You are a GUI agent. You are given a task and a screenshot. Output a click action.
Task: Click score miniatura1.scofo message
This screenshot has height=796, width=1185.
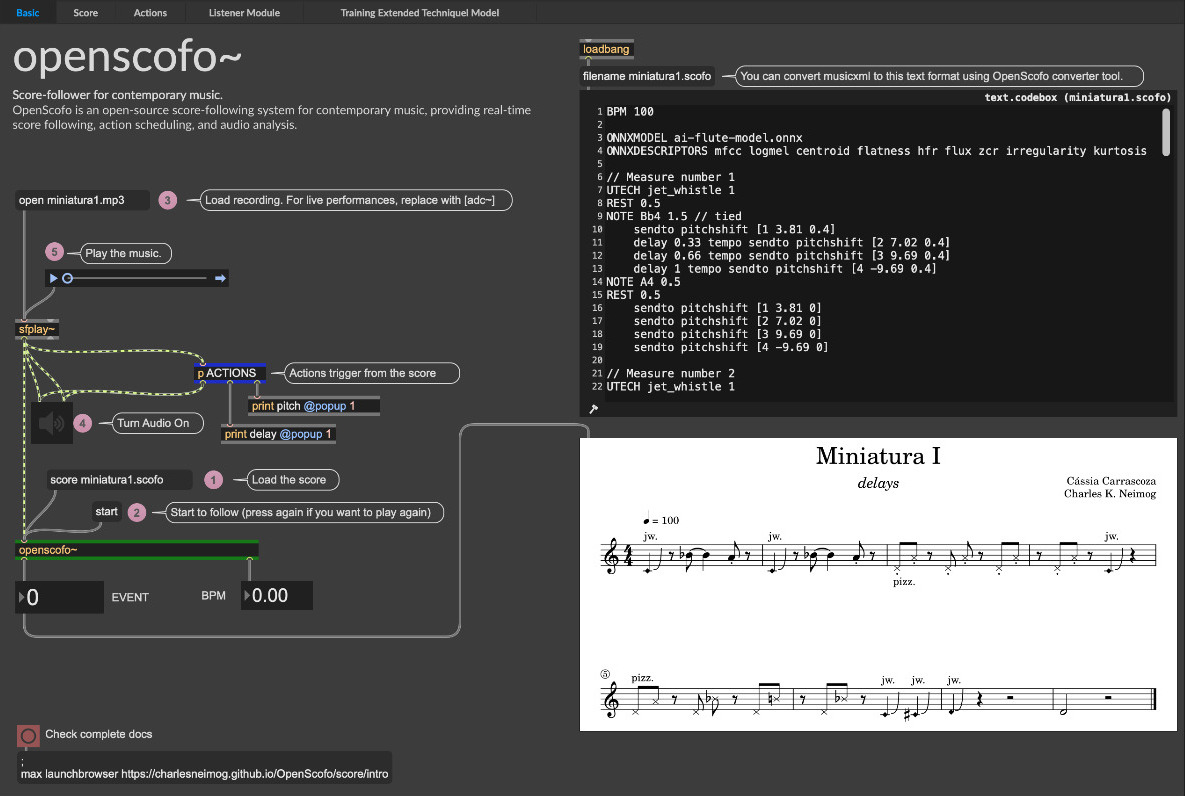[x=119, y=480]
